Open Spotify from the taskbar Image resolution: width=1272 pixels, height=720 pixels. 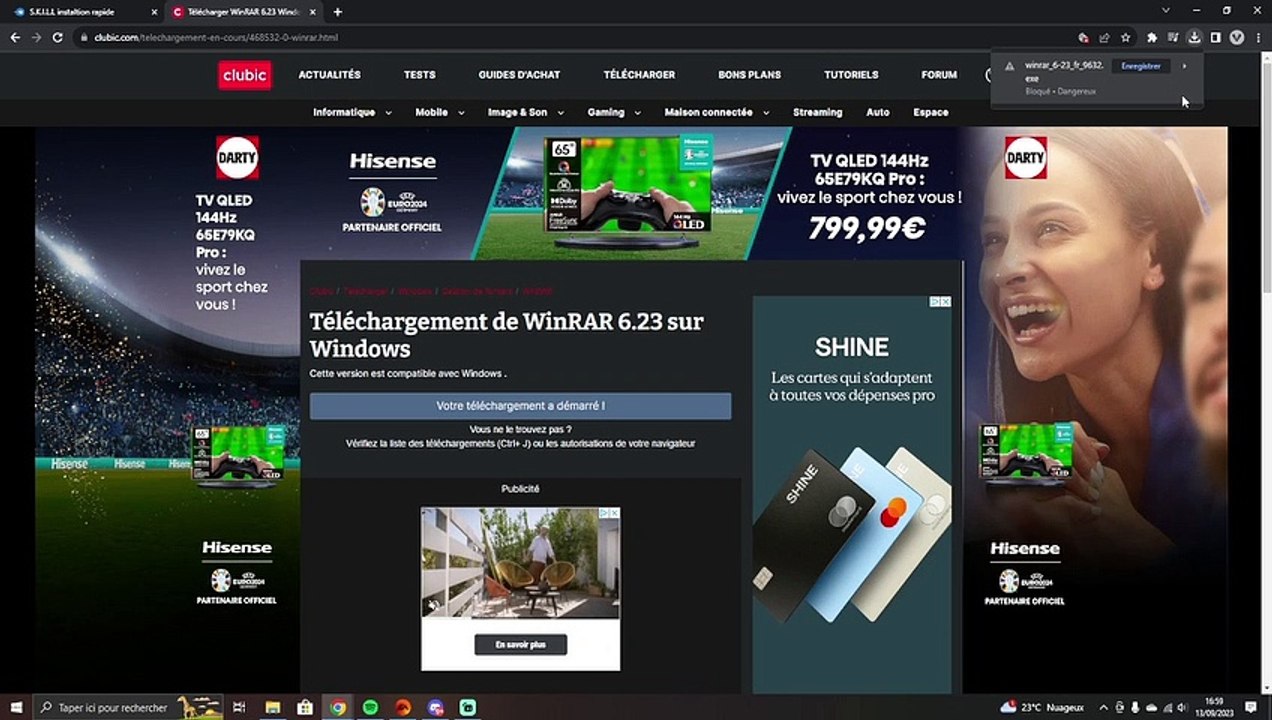coord(370,707)
